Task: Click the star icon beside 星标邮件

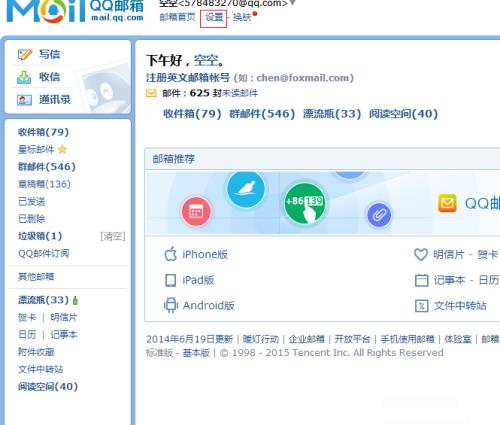Action: tap(62, 149)
